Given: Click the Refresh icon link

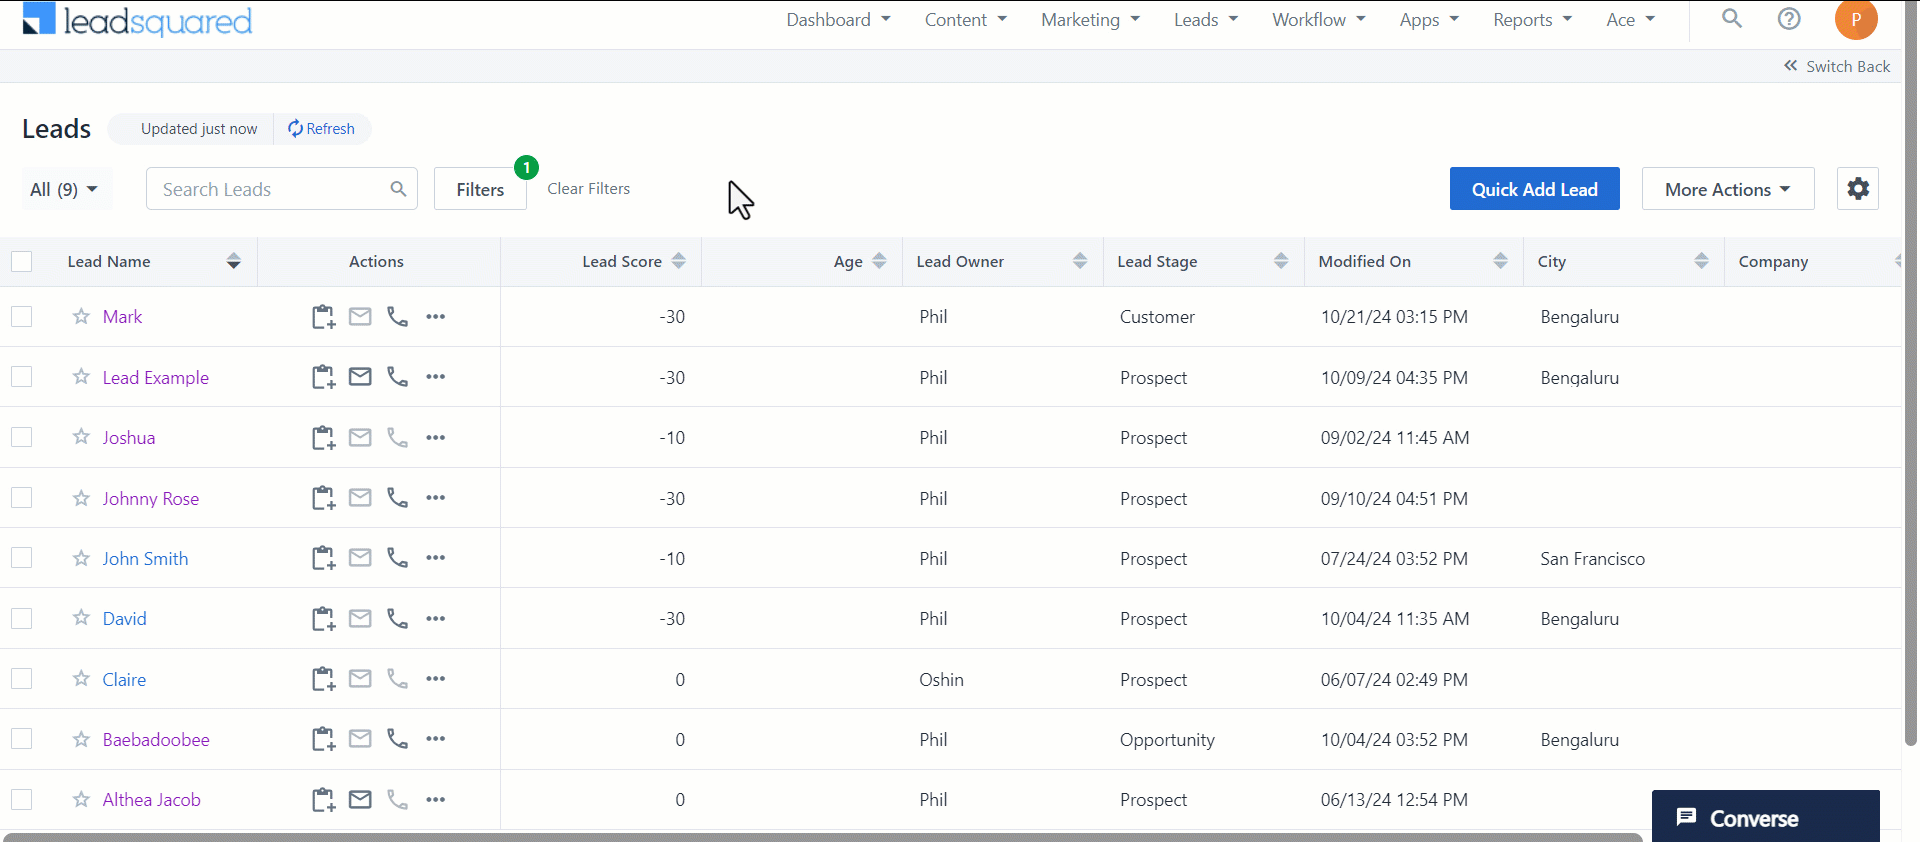Looking at the screenshot, I should click(321, 129).
